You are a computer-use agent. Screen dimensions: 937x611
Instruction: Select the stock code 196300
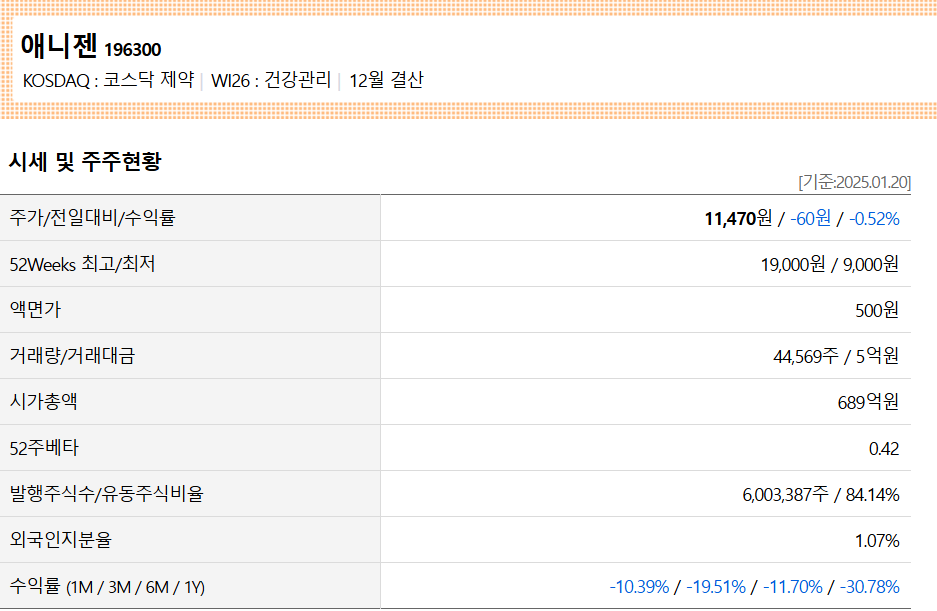point(133,50)
